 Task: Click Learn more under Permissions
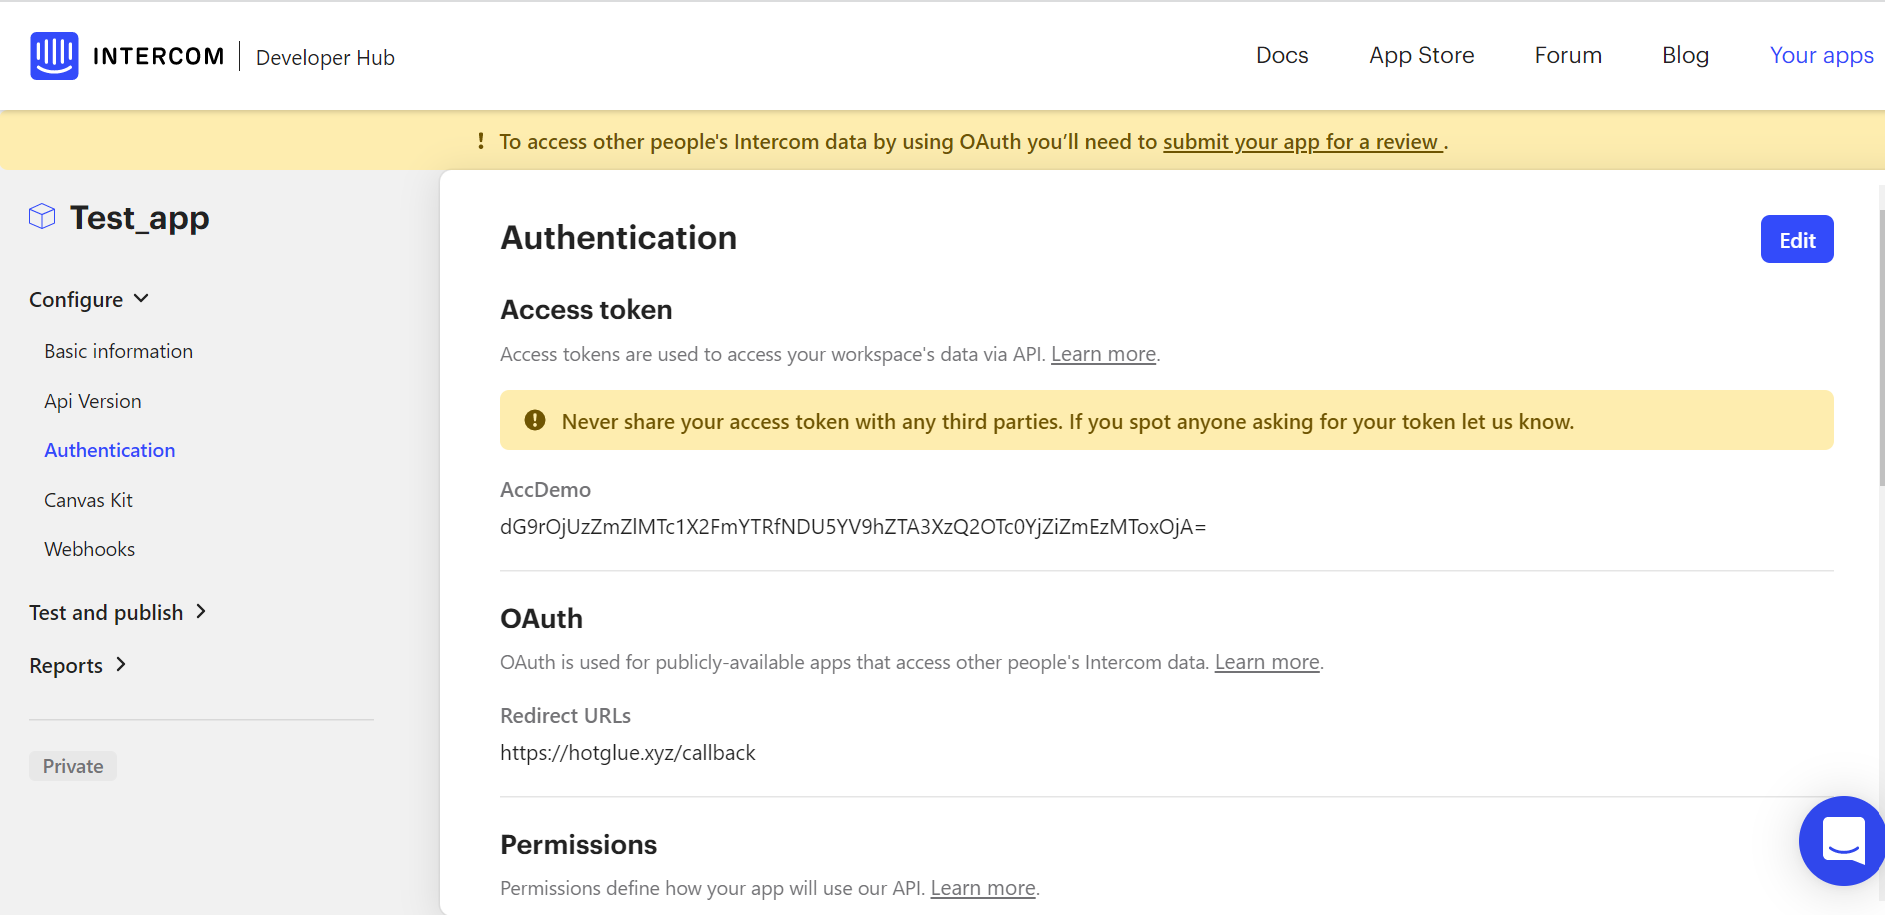983,888
